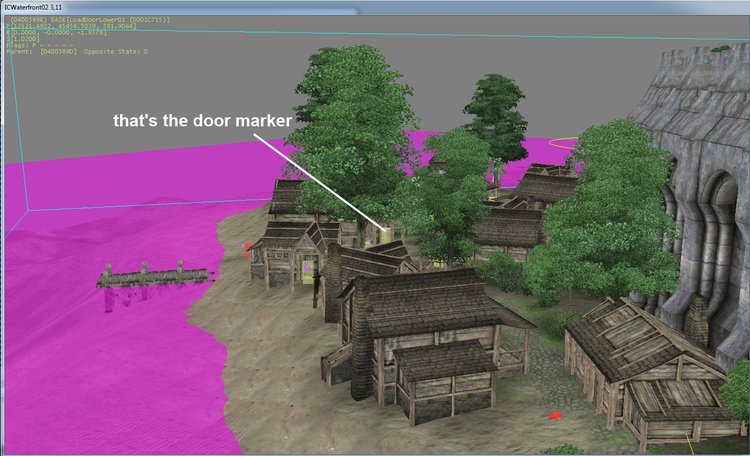The width and height of the screenshot is (750, 456).
Task: Click the ICWaterfront02 3,11 window title
Action: click(32, 7)
